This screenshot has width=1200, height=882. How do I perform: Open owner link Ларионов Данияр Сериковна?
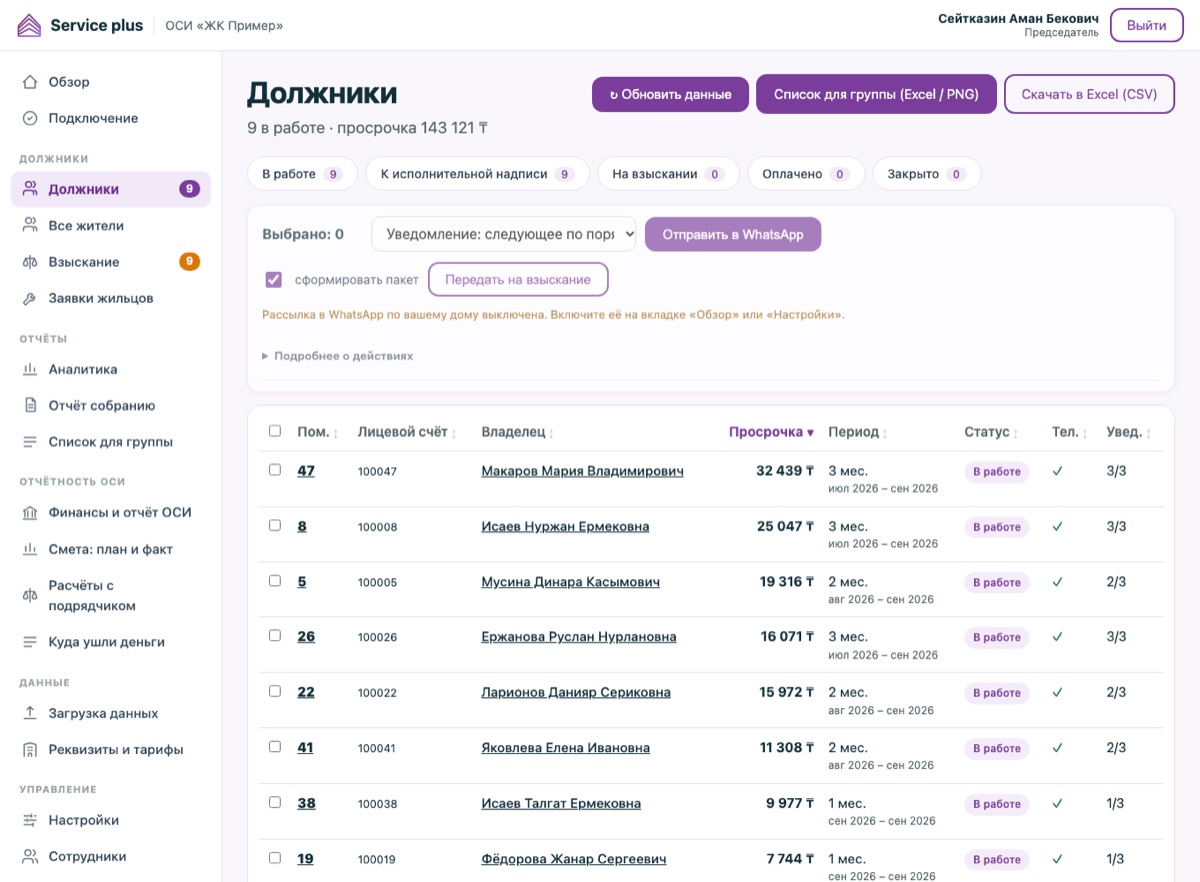tap(576, 692)
